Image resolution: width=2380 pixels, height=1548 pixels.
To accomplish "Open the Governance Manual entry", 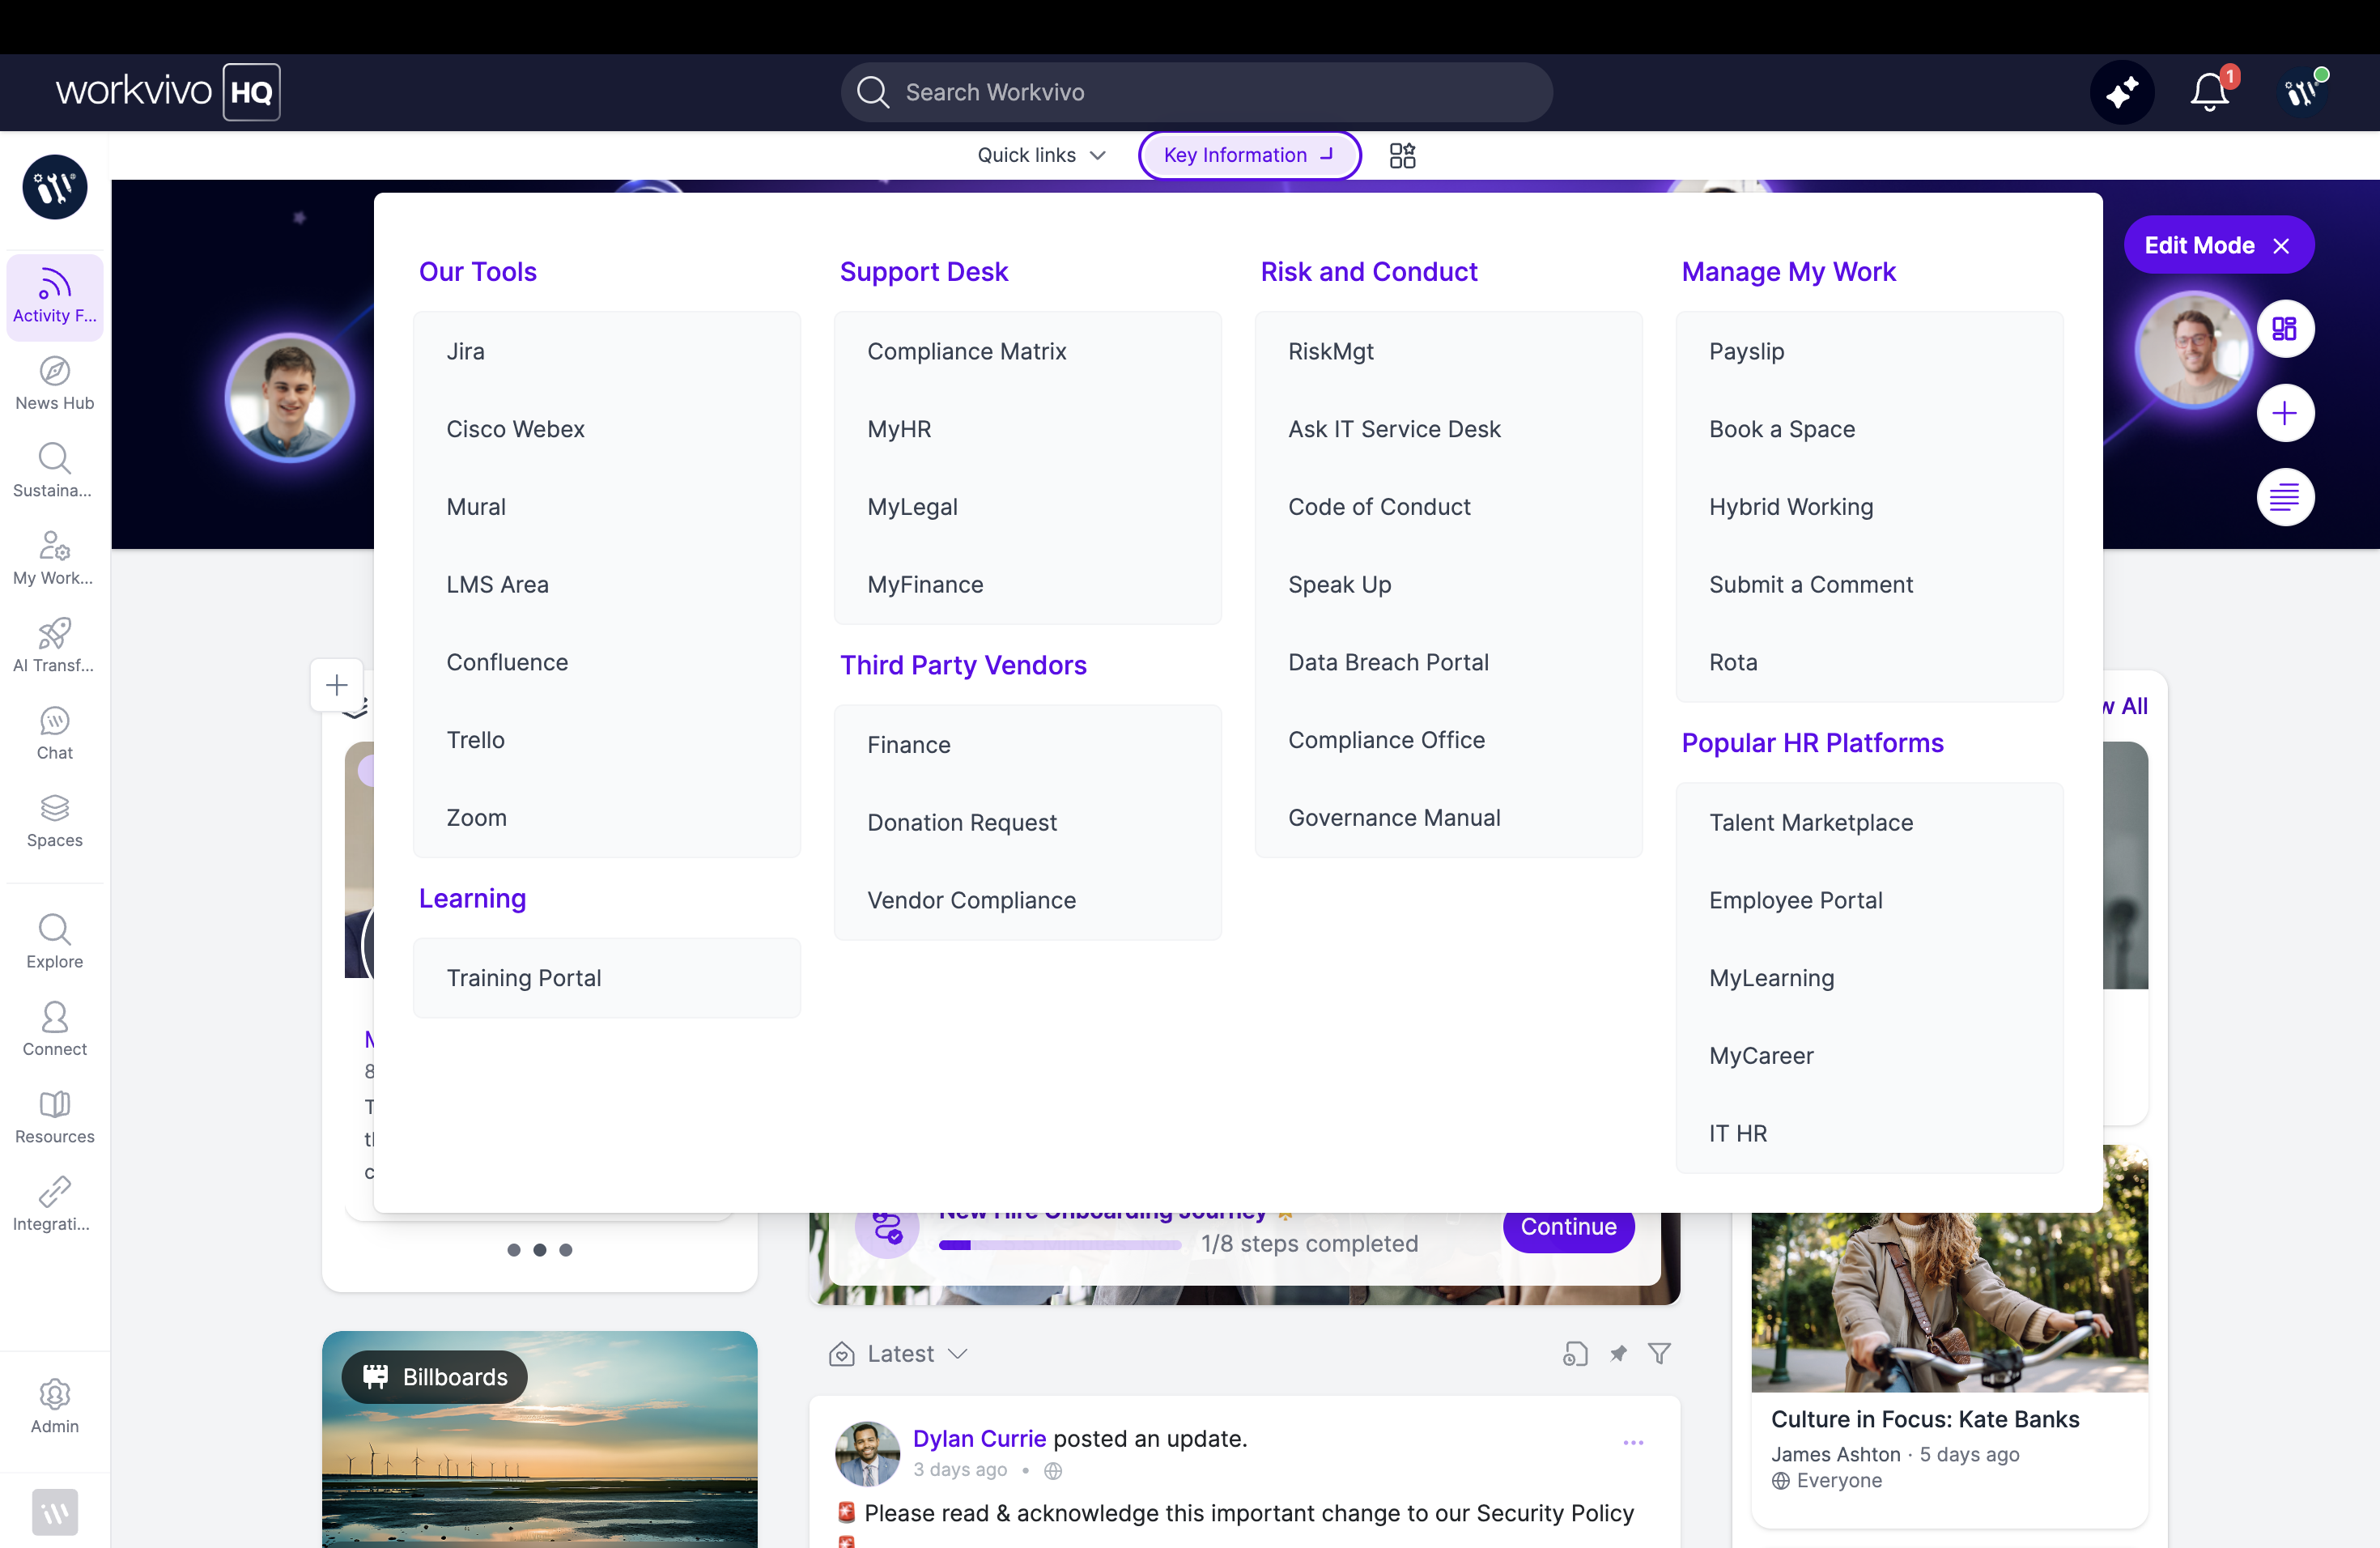I will [1449, 818].
